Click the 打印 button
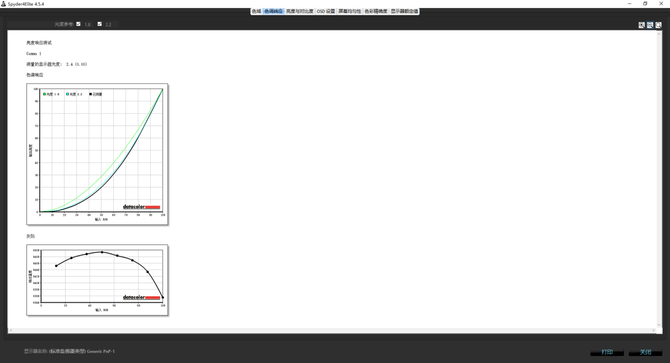 [x=607, y=352]
